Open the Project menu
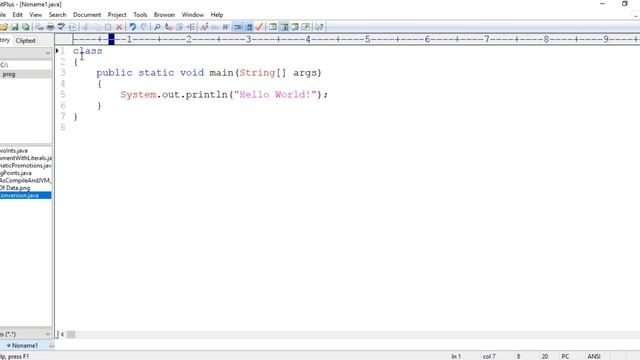The image size is (640, 360). 117,15
